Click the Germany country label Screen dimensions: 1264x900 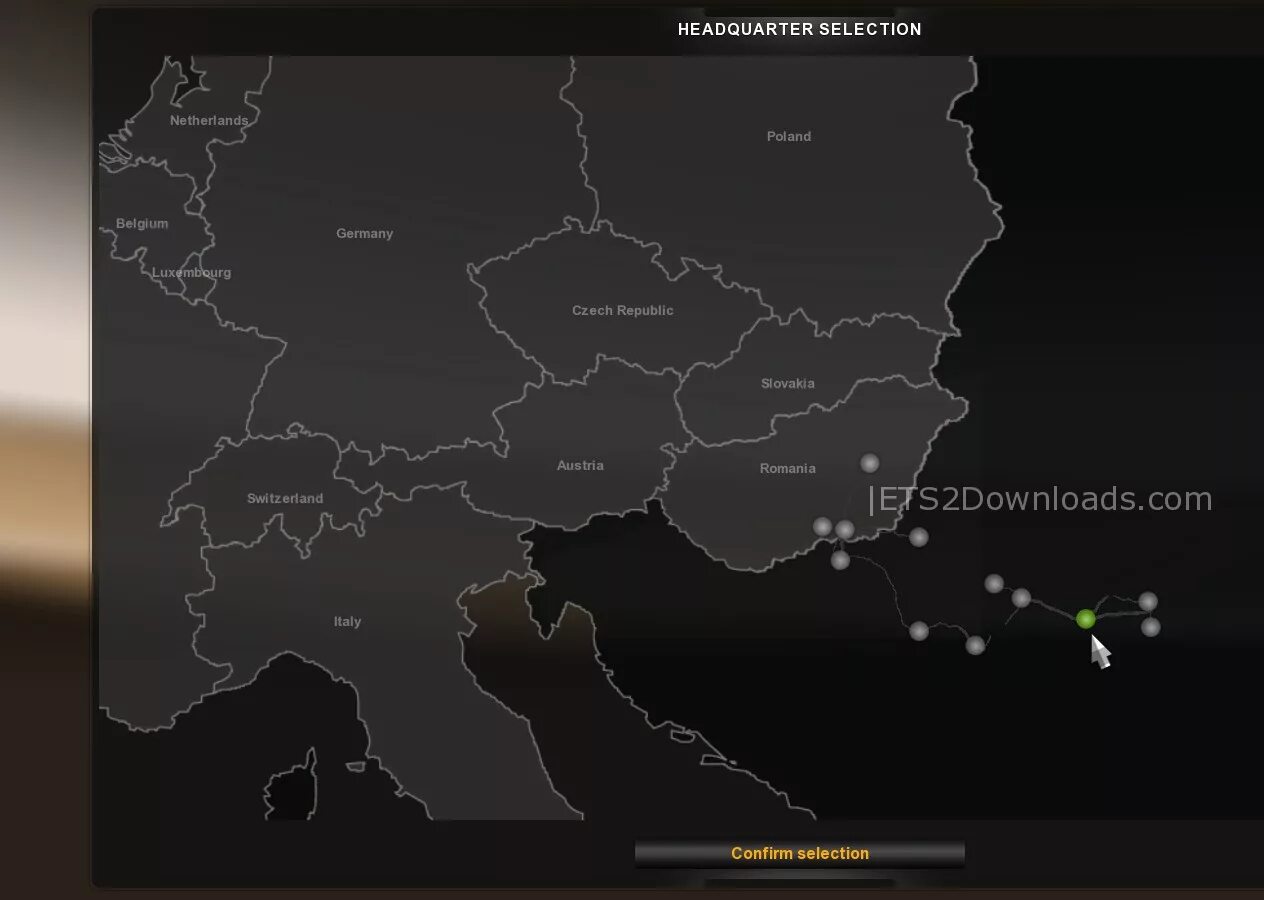[364, 234]
